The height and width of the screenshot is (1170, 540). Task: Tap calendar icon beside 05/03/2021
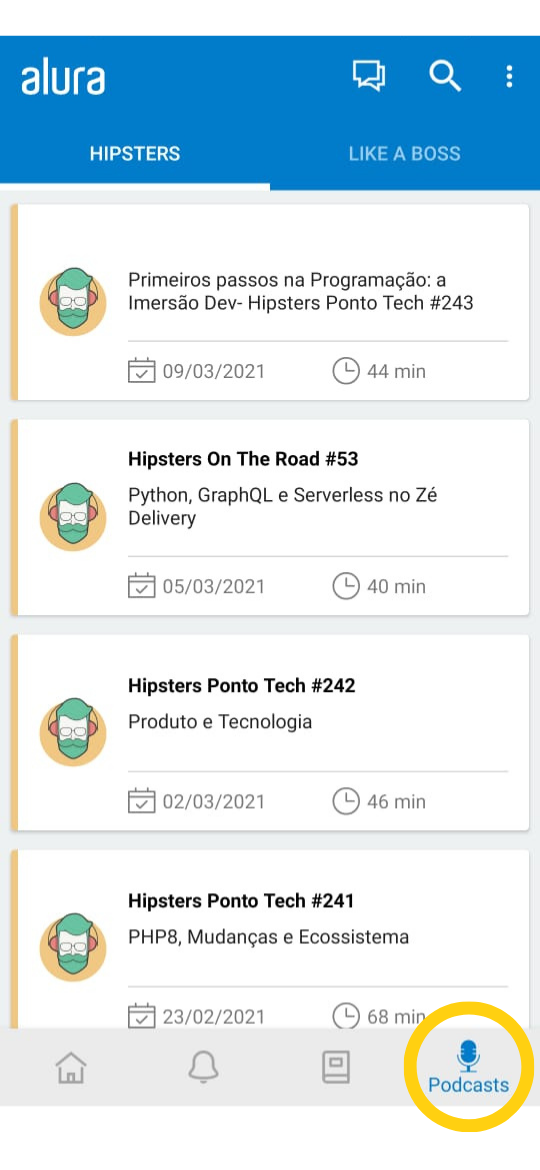click(x=142, y=586)
